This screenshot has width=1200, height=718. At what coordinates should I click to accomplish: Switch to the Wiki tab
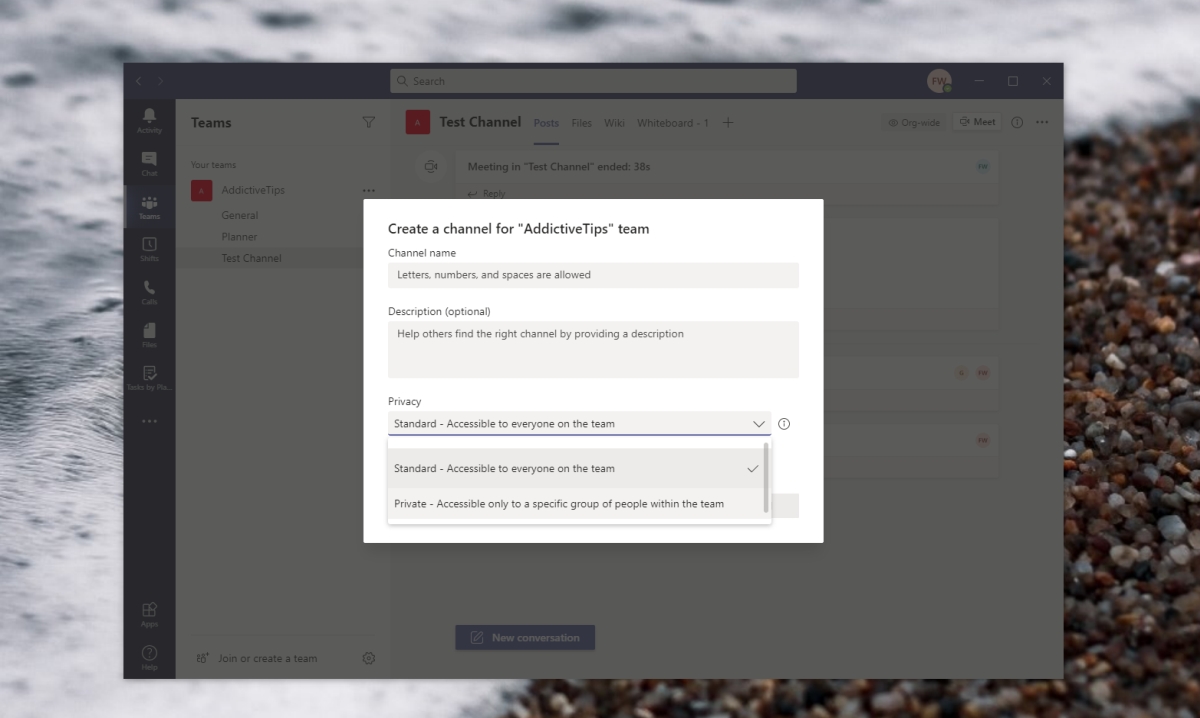[614, 123]
